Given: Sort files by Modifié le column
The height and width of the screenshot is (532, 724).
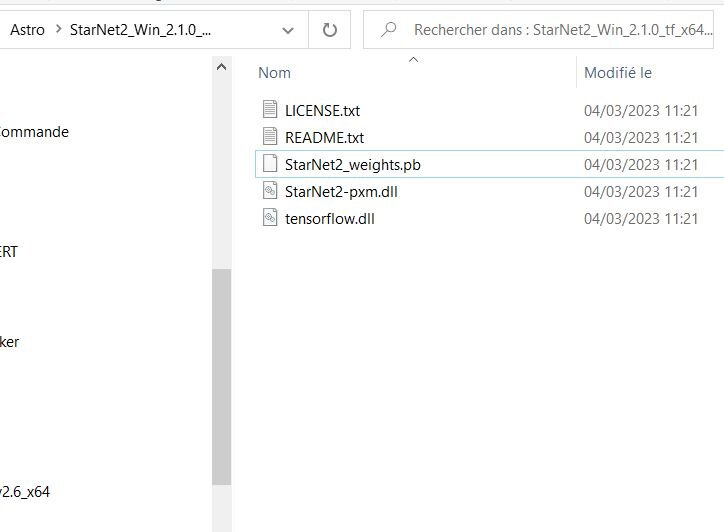Looking at the screenshot, I should click(x=618, y=73).
